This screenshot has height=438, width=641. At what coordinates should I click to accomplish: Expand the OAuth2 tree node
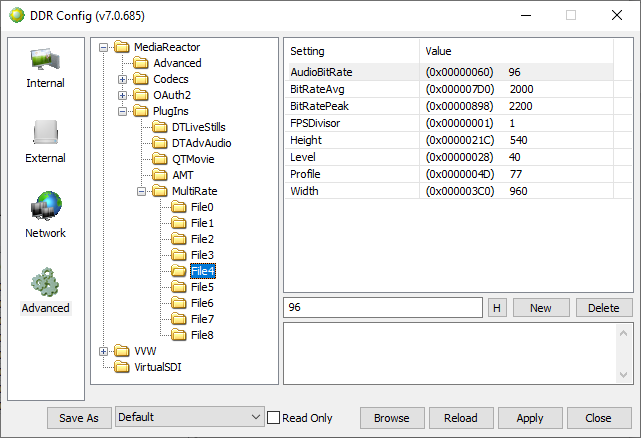(122, 95)
